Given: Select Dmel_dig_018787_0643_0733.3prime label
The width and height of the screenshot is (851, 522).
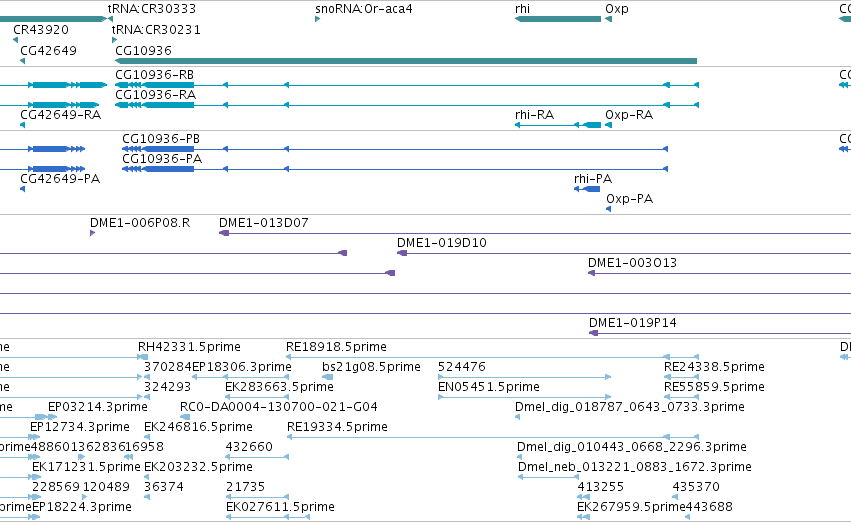Looking at the screenshot, I should [630, 407].
